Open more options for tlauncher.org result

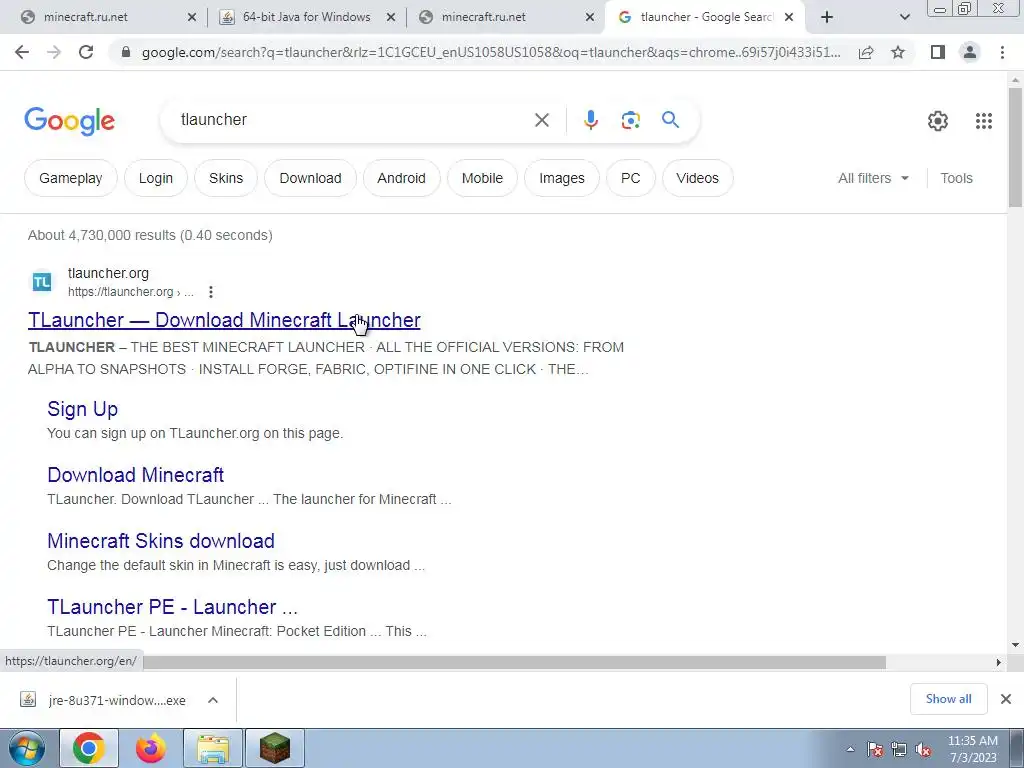tap(210, 292)
